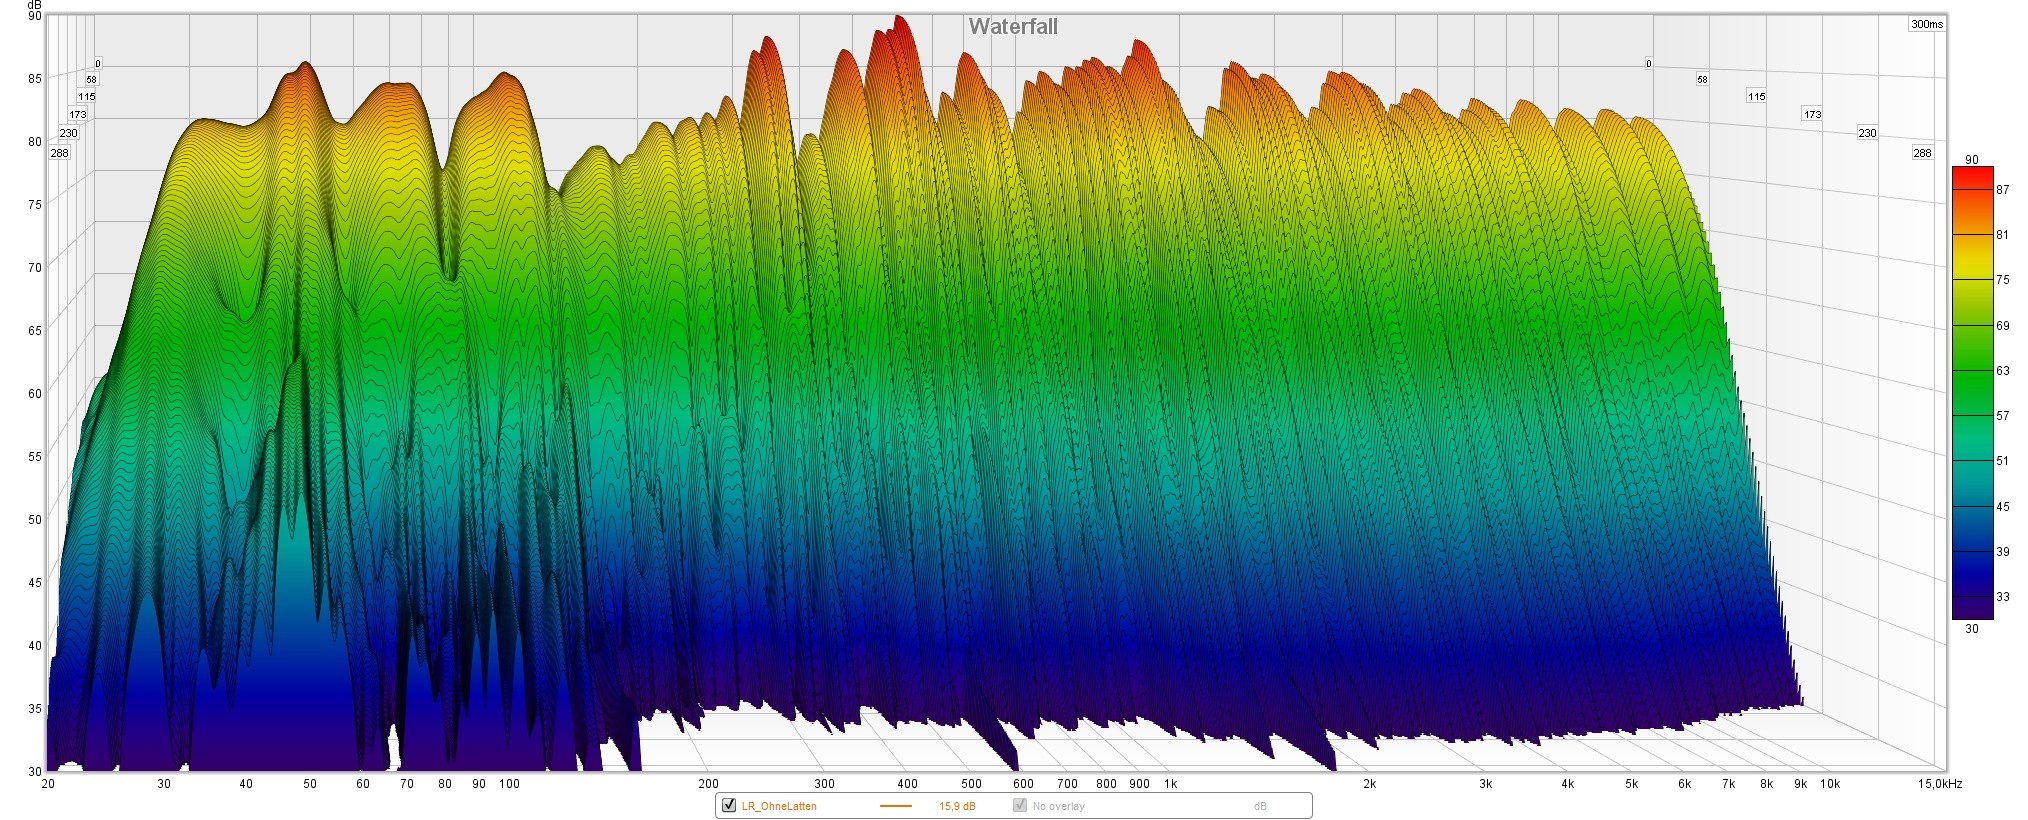Screen dimensions: 2028x820
Task: Click the LR_OhneLatten legend label
Action: 779,806
